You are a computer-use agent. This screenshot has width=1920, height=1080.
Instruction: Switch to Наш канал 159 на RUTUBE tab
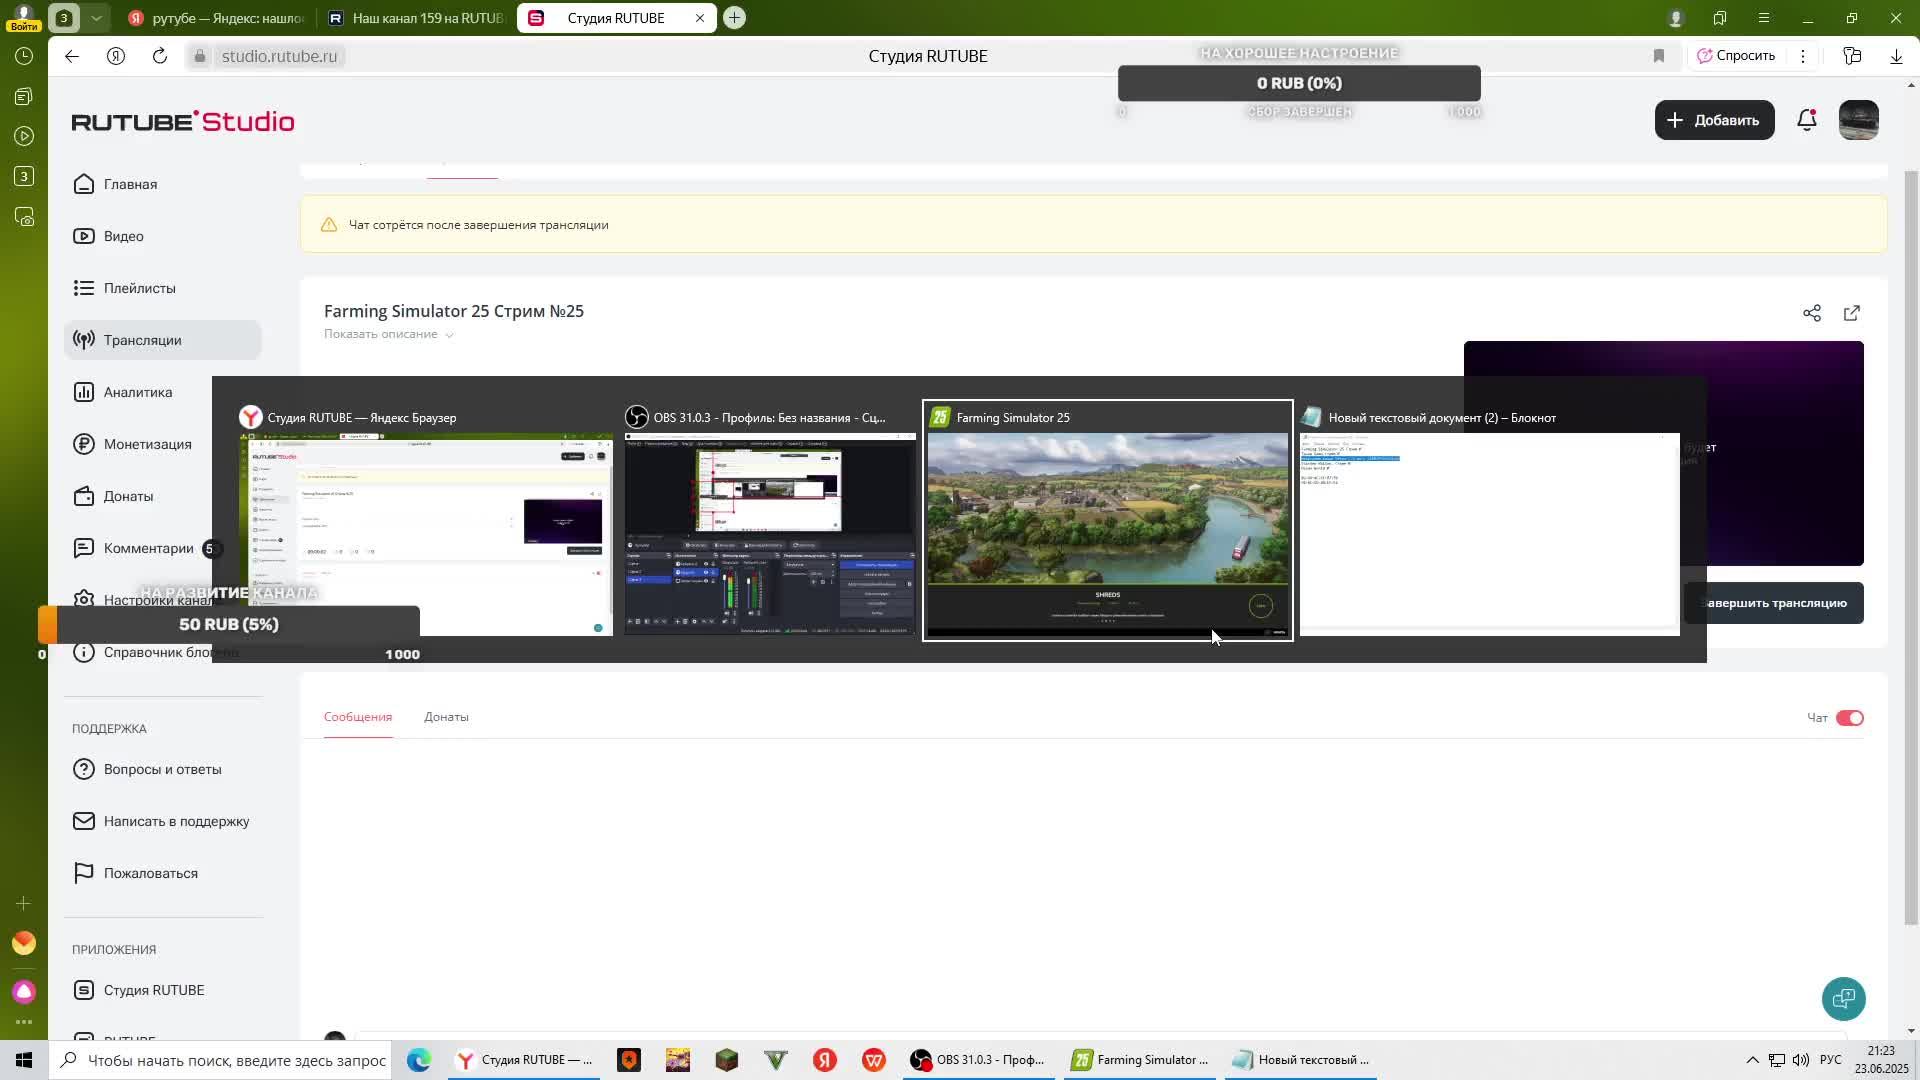click(x=416, y=18)
